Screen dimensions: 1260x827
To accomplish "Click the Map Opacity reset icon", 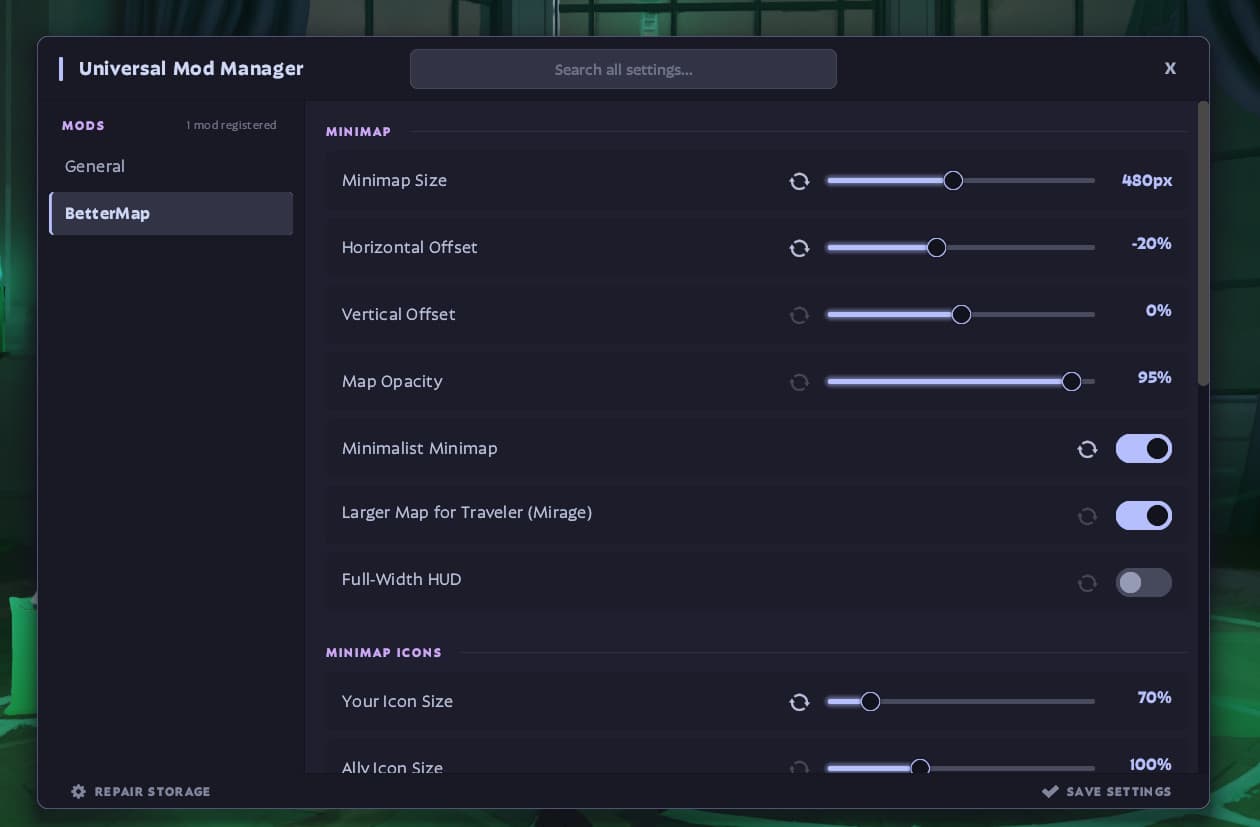I will click(x=799, y=382).
